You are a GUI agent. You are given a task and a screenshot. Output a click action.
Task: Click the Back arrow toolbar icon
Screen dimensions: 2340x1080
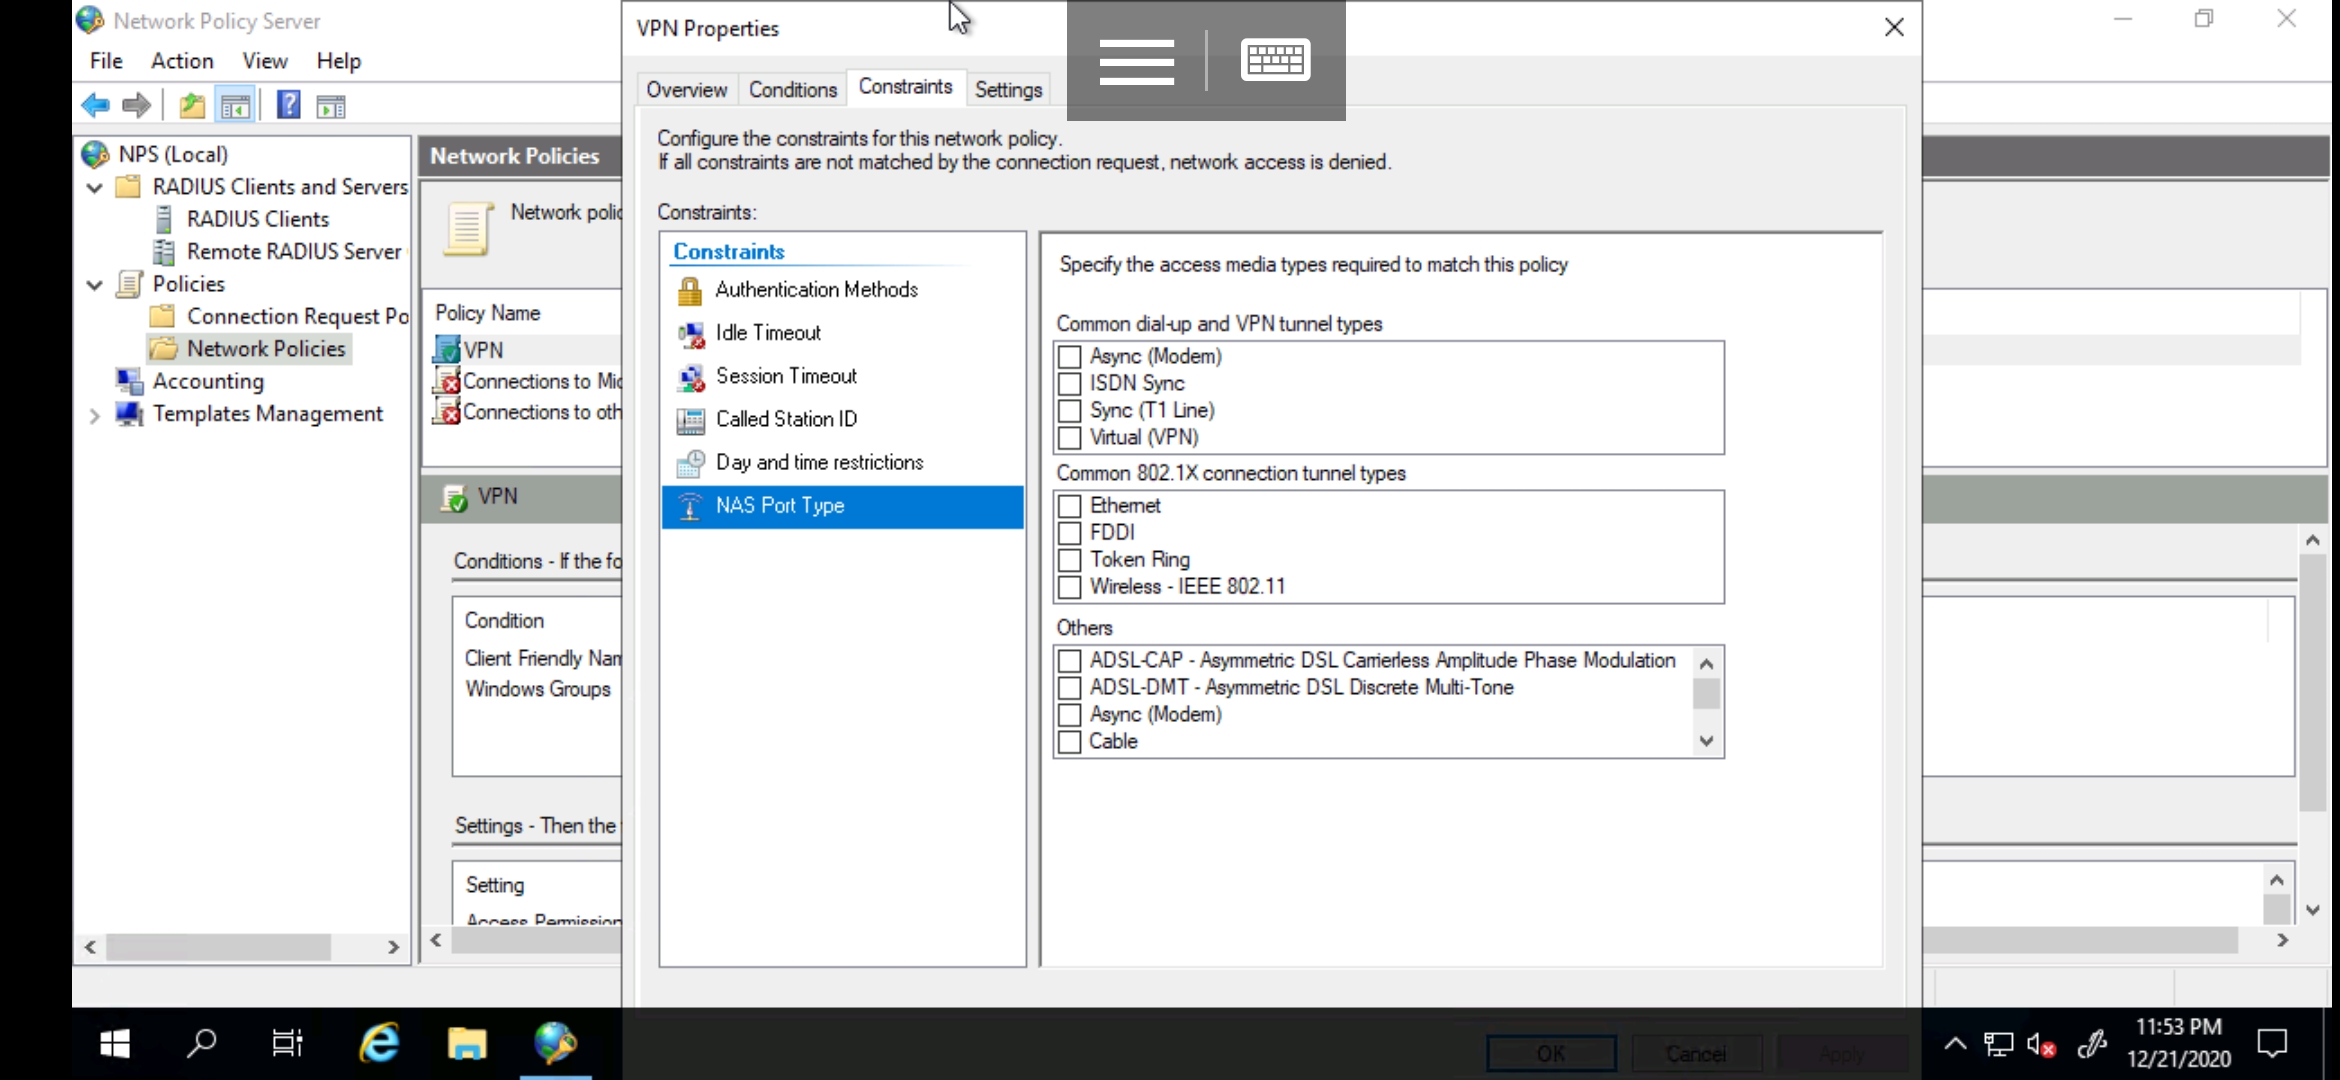pos(95,105)
